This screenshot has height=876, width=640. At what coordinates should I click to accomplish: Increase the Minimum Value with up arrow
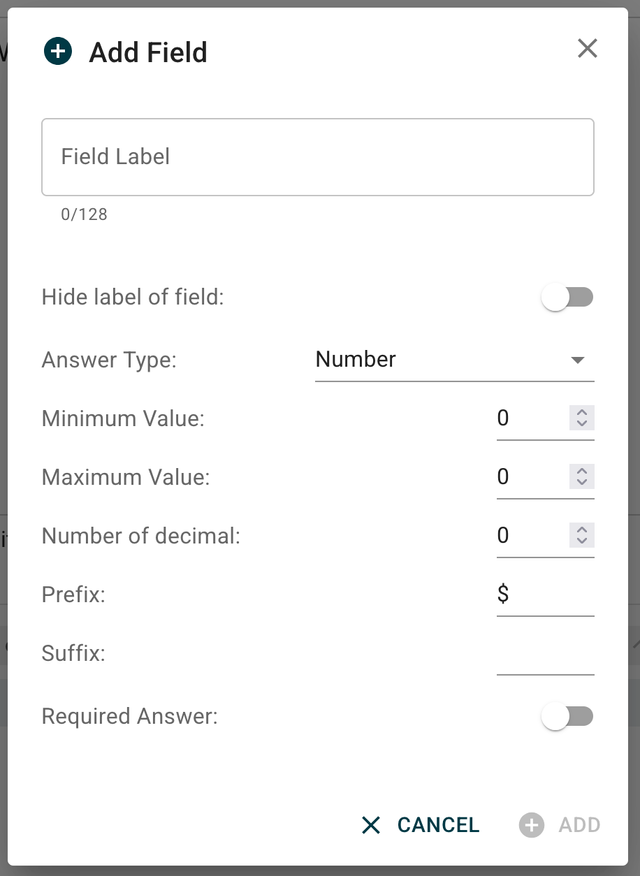582,412
